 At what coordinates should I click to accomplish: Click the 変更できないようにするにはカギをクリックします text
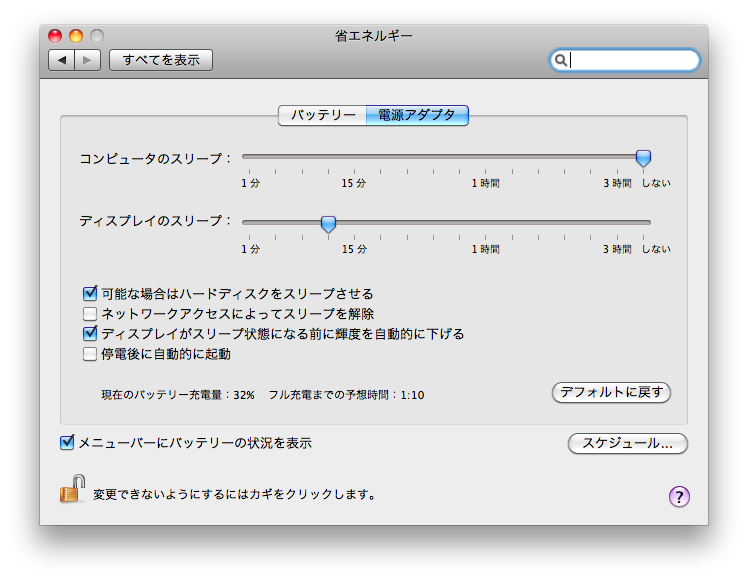pyautogui.click(x=234, y=494)
